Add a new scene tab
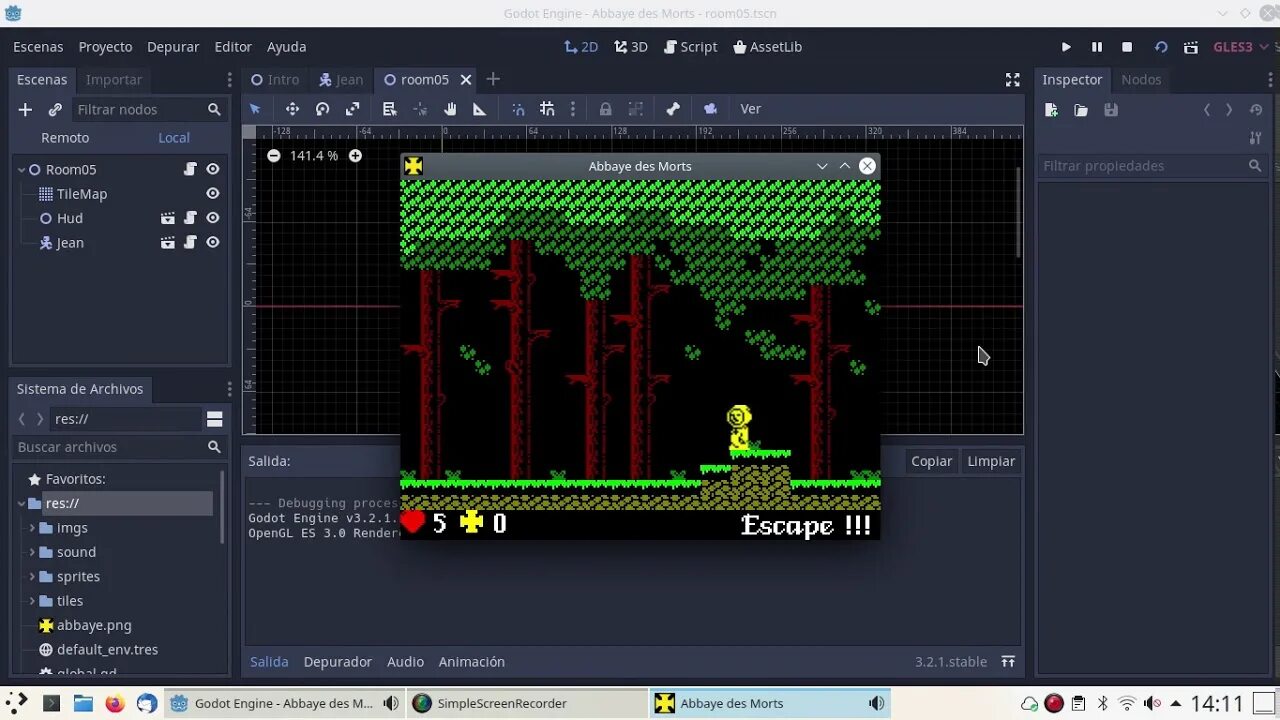 tap(493, 80)
